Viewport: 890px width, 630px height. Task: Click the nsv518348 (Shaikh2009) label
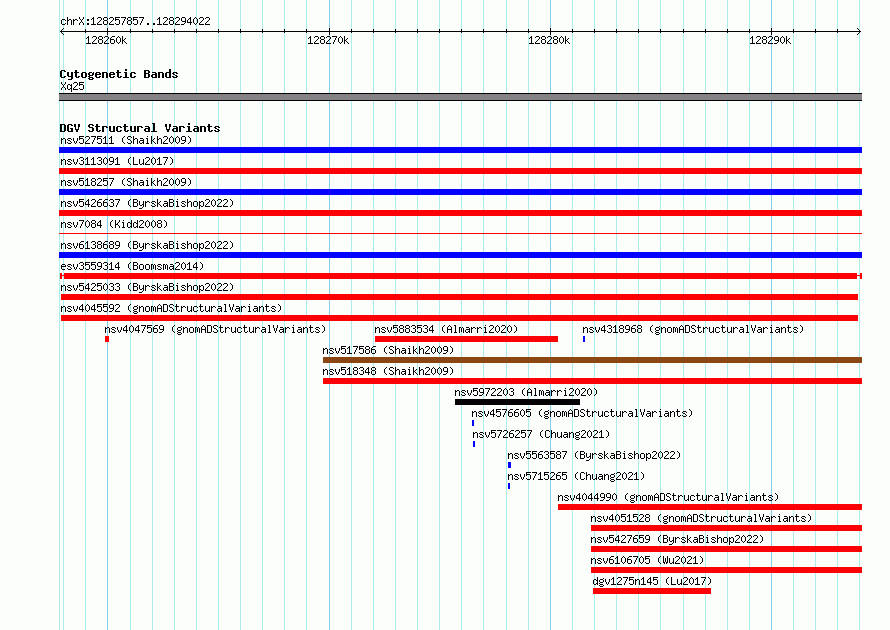tap(388, 371)
